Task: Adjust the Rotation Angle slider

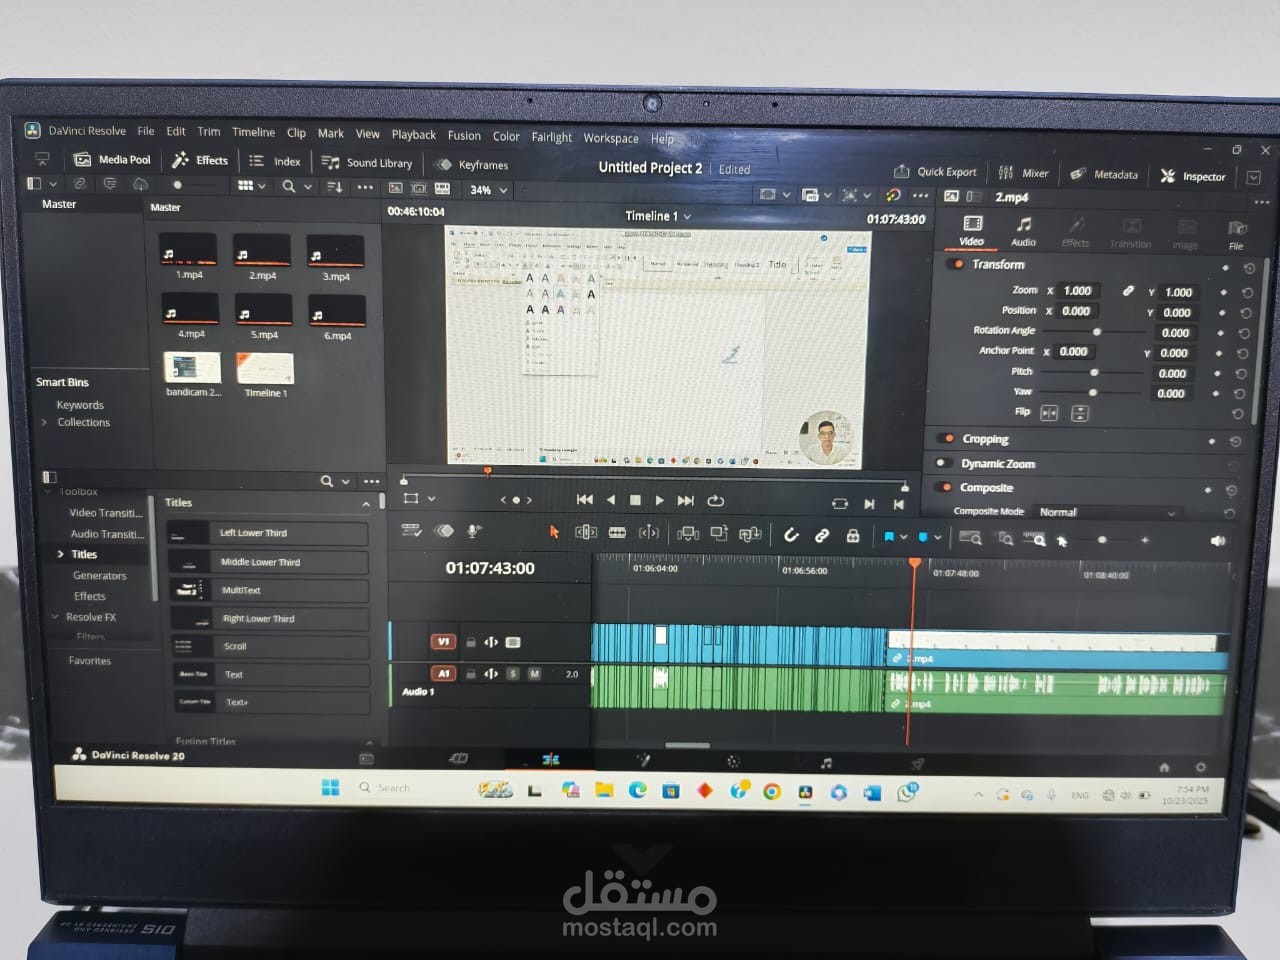Action: click(x=1097, y=332)
